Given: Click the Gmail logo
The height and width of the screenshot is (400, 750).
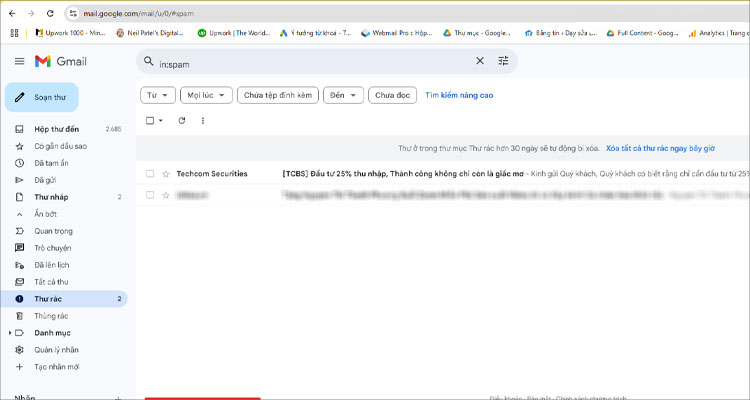Looking at the screenshot, I should [61, 61].
